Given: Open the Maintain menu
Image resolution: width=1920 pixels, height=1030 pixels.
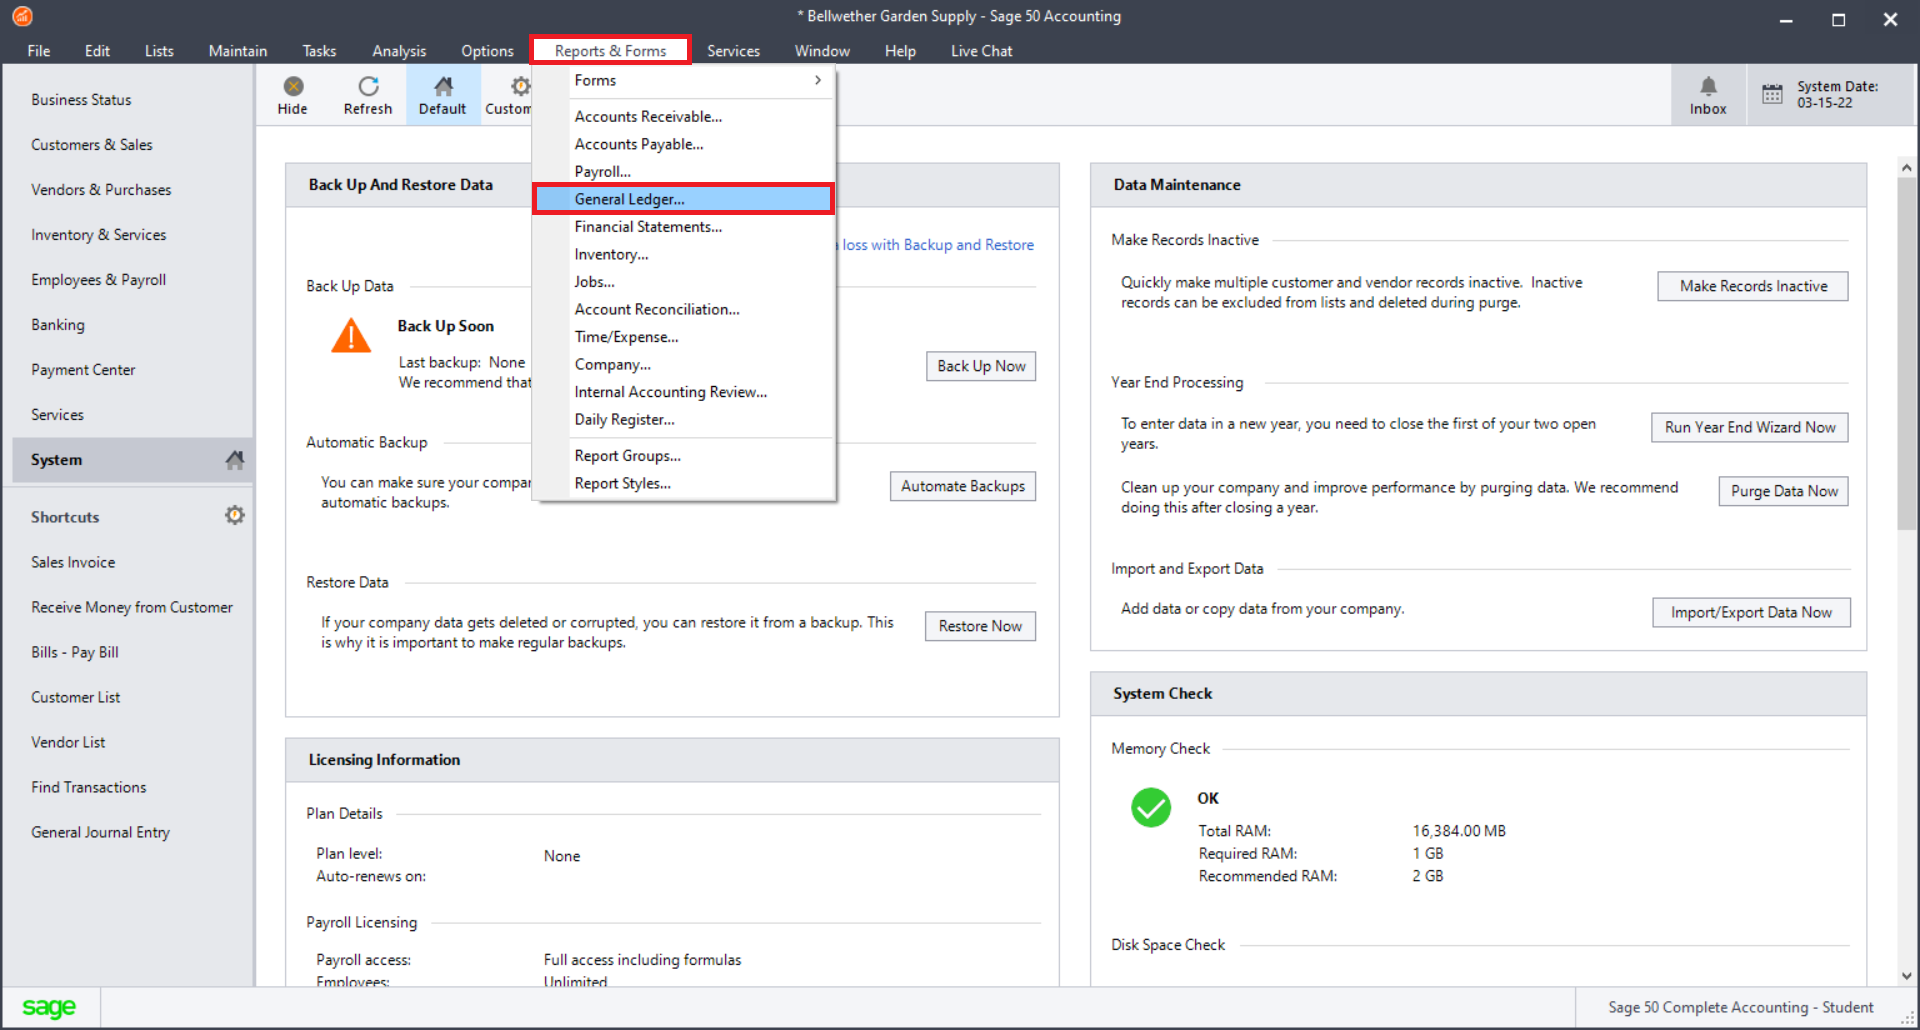Looking at the screenshot, I should tap(237, 50).
